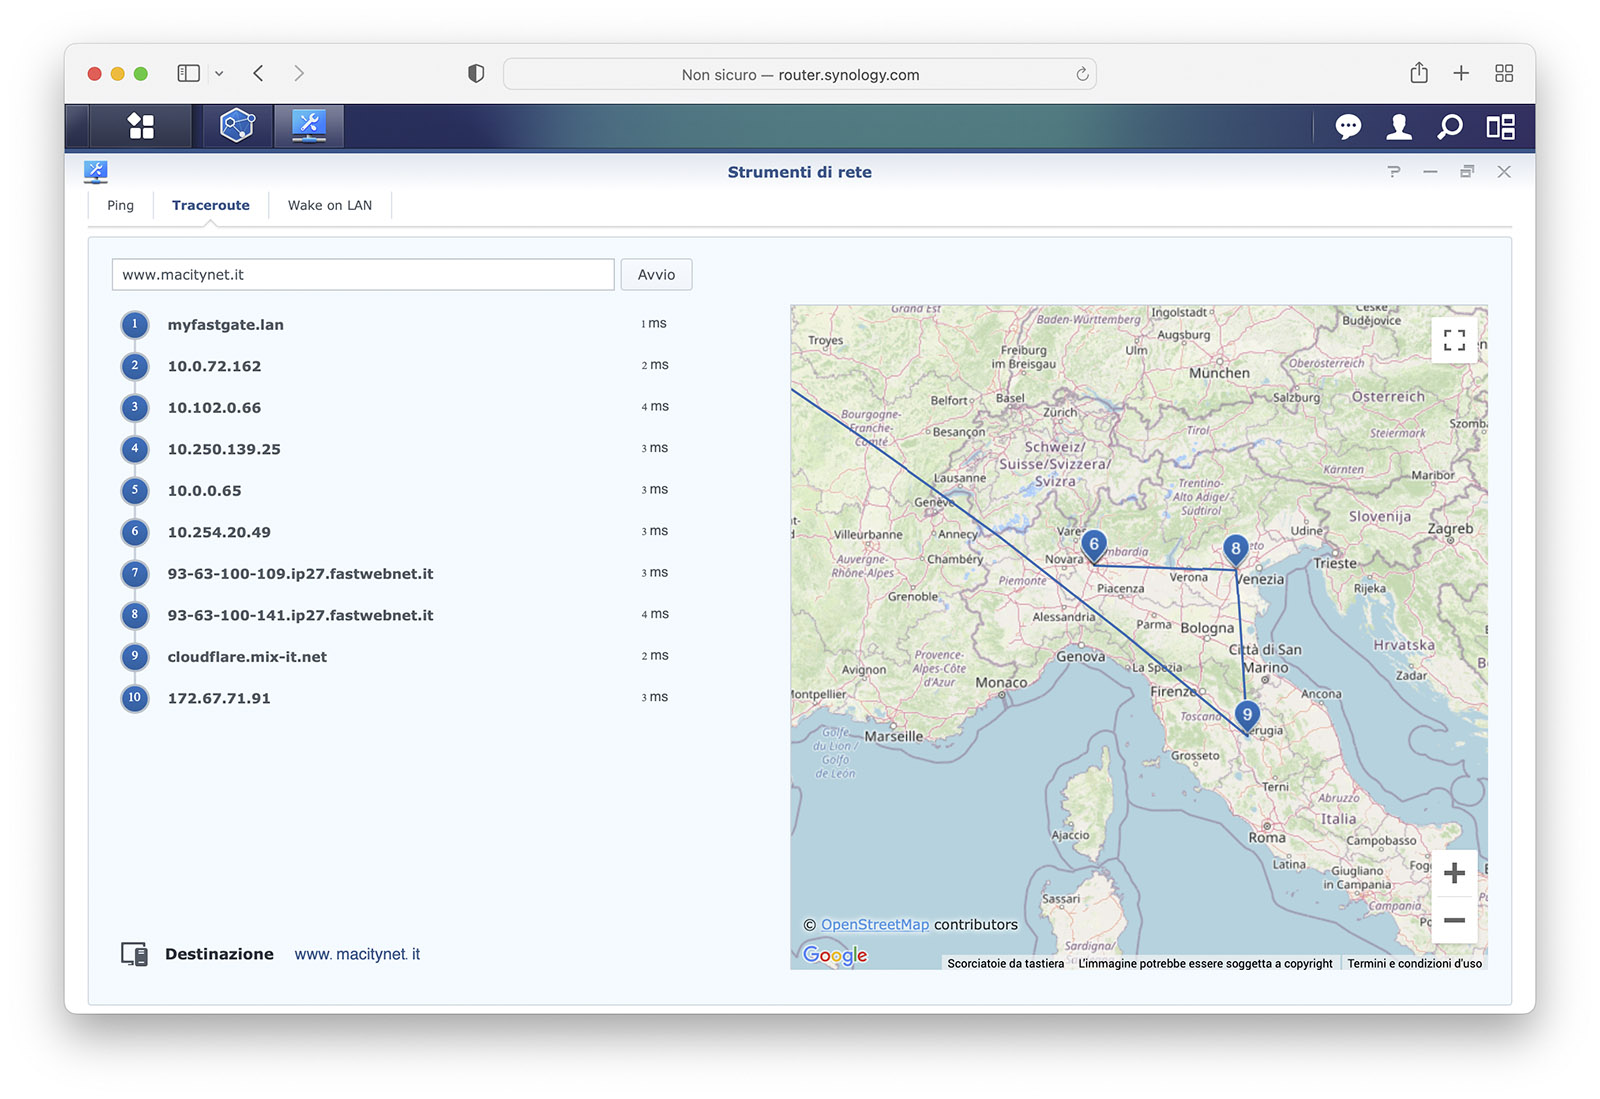This screenshot has width=1600, height=1099.
Task: Open the Network Center taskbar icon
Action: point(237,126)
